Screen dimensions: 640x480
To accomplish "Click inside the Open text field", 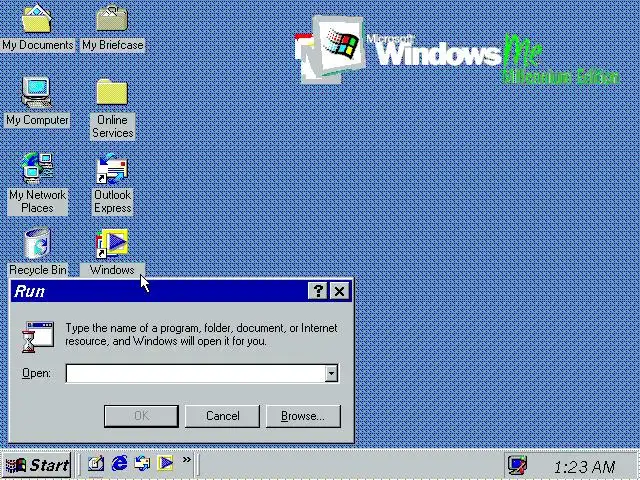I will 196,373.
